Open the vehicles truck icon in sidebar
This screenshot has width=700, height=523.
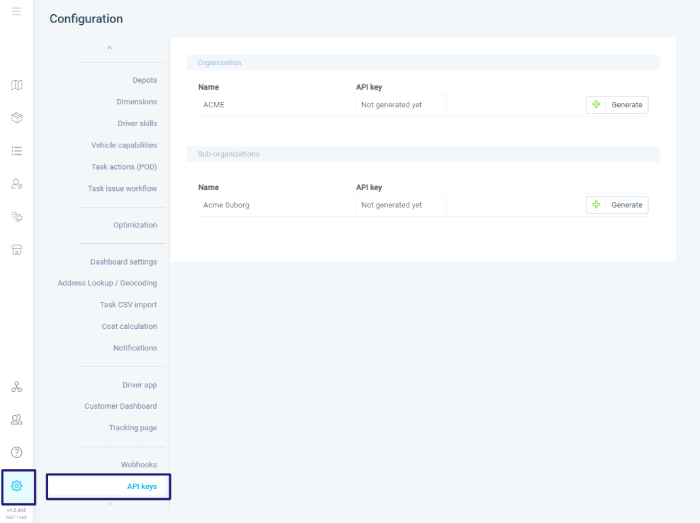click(17, 217)
